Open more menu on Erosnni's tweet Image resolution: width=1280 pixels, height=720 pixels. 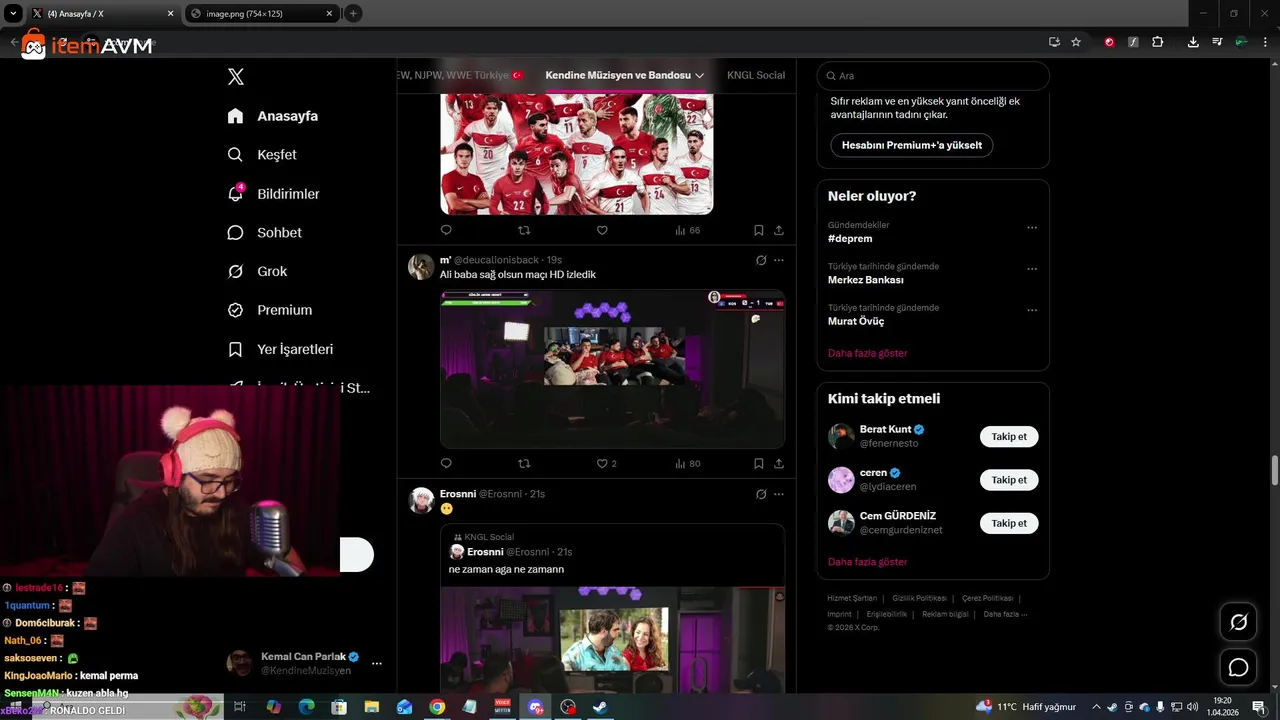pos(779,494)
